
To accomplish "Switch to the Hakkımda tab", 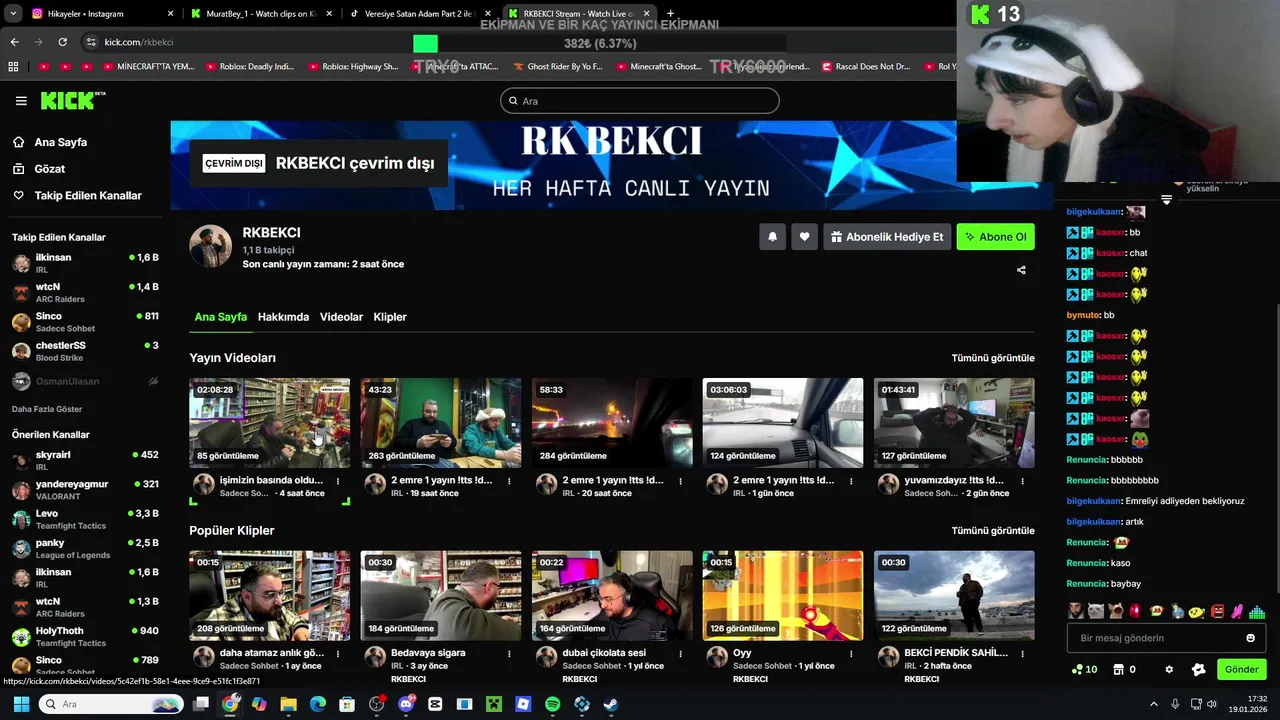I will (x=283, y=317).
